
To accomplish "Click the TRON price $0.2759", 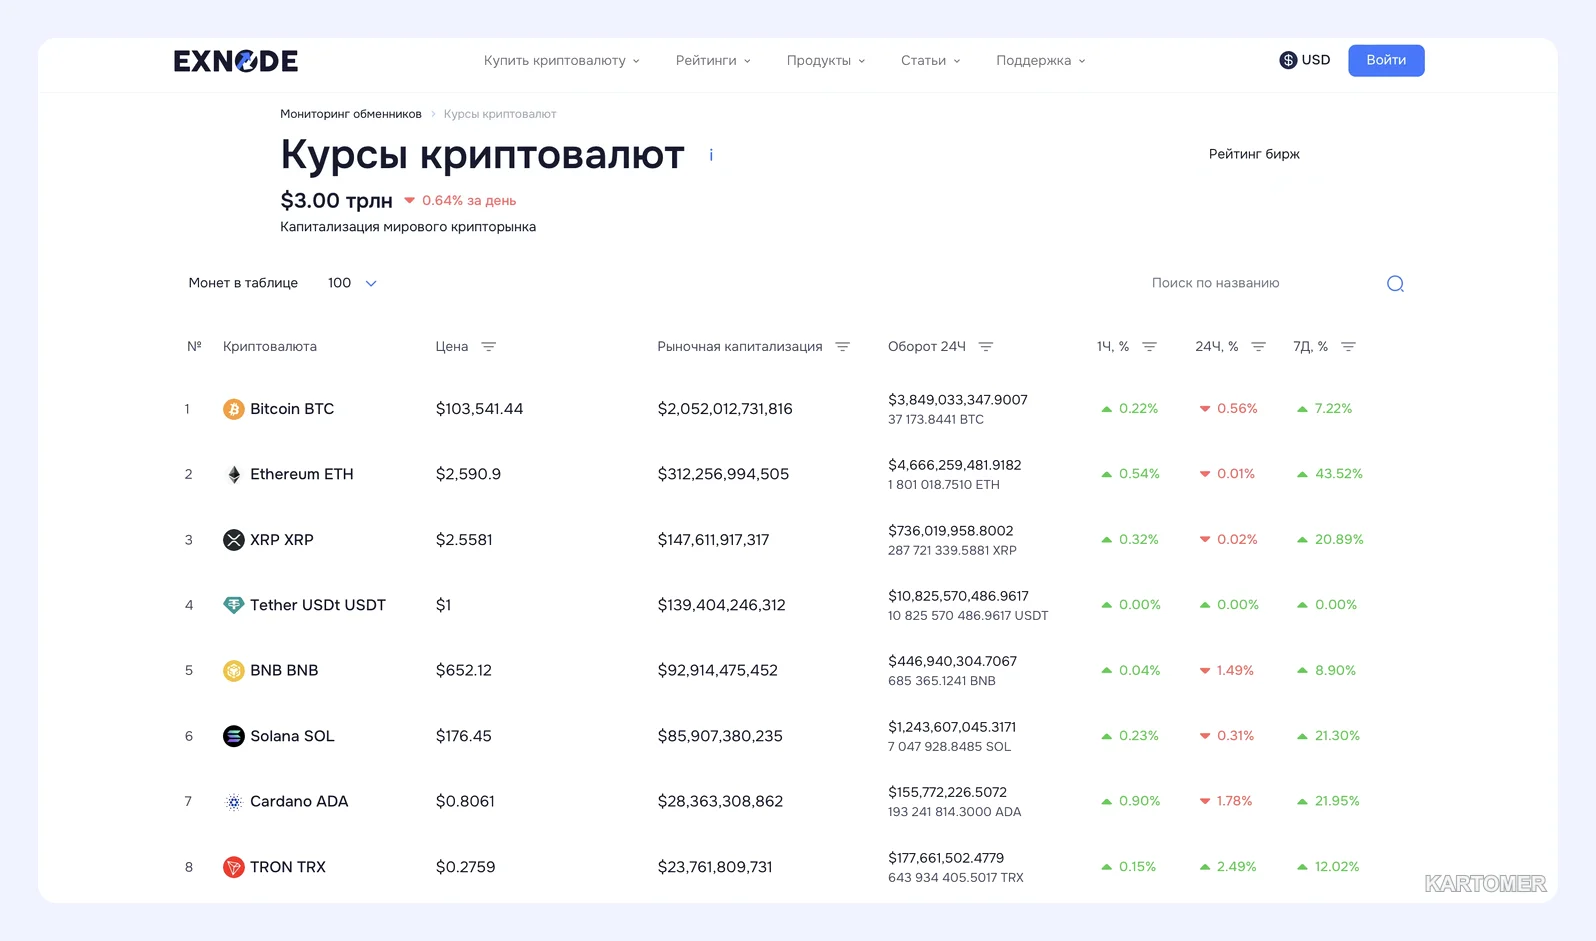I will pyautogui.click(x=465, y=867).
